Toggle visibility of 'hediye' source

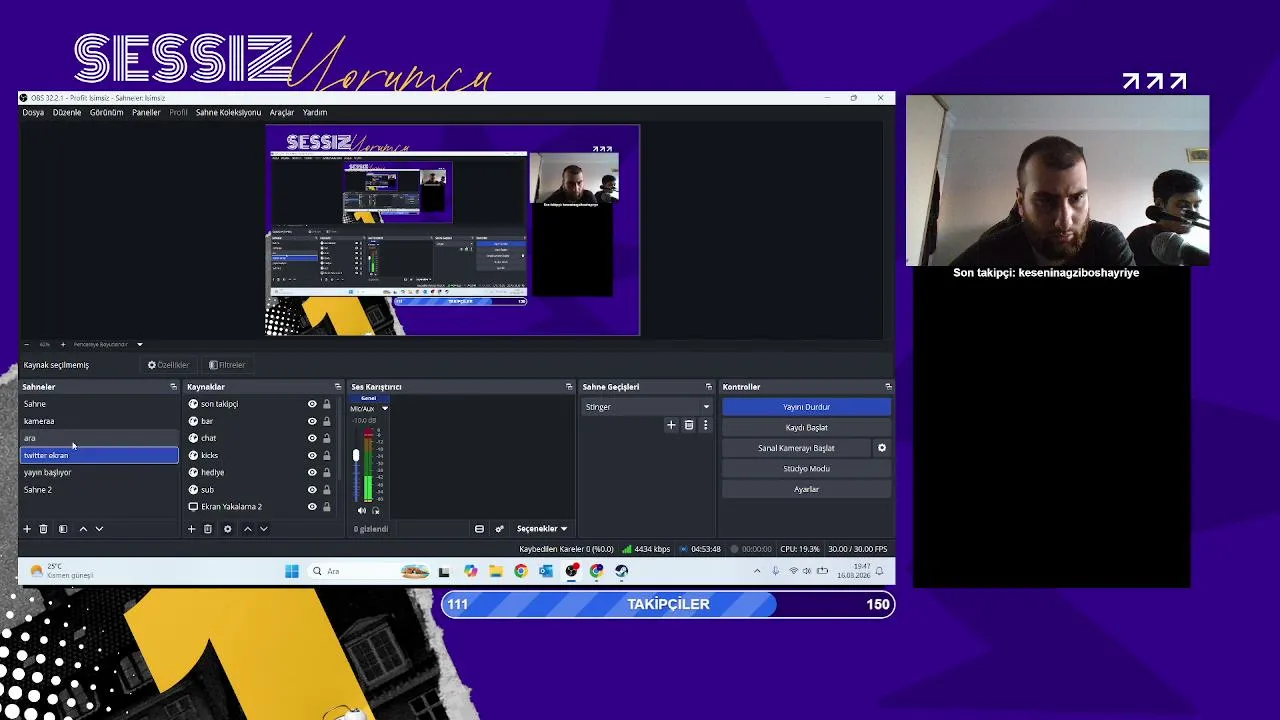tap(312, 472)
